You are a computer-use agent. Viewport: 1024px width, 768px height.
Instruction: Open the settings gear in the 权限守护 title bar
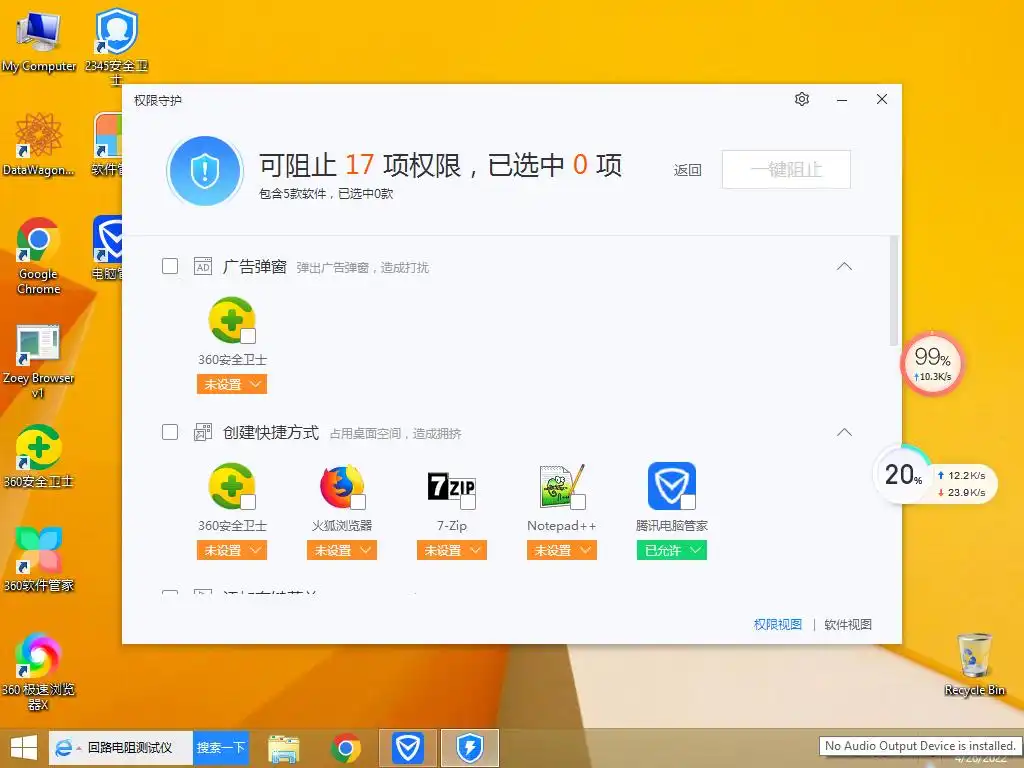pyautogui.click(x=802, y=99)
